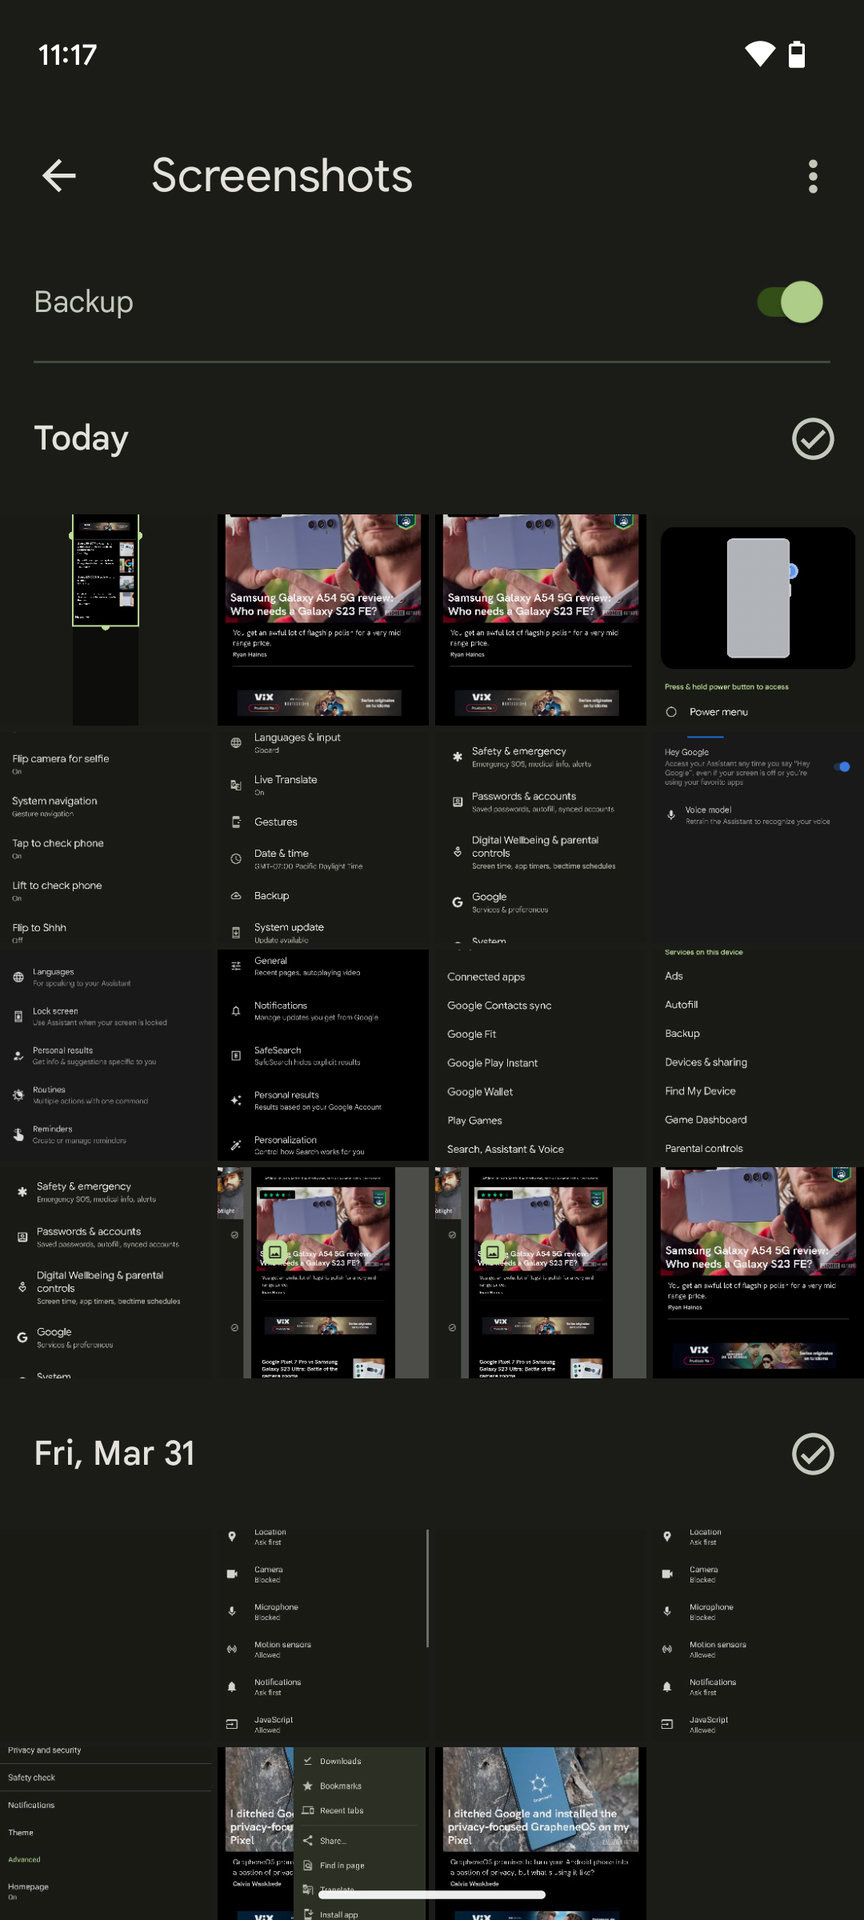
Task: Turn off the Backup switch
Action: 790,302
